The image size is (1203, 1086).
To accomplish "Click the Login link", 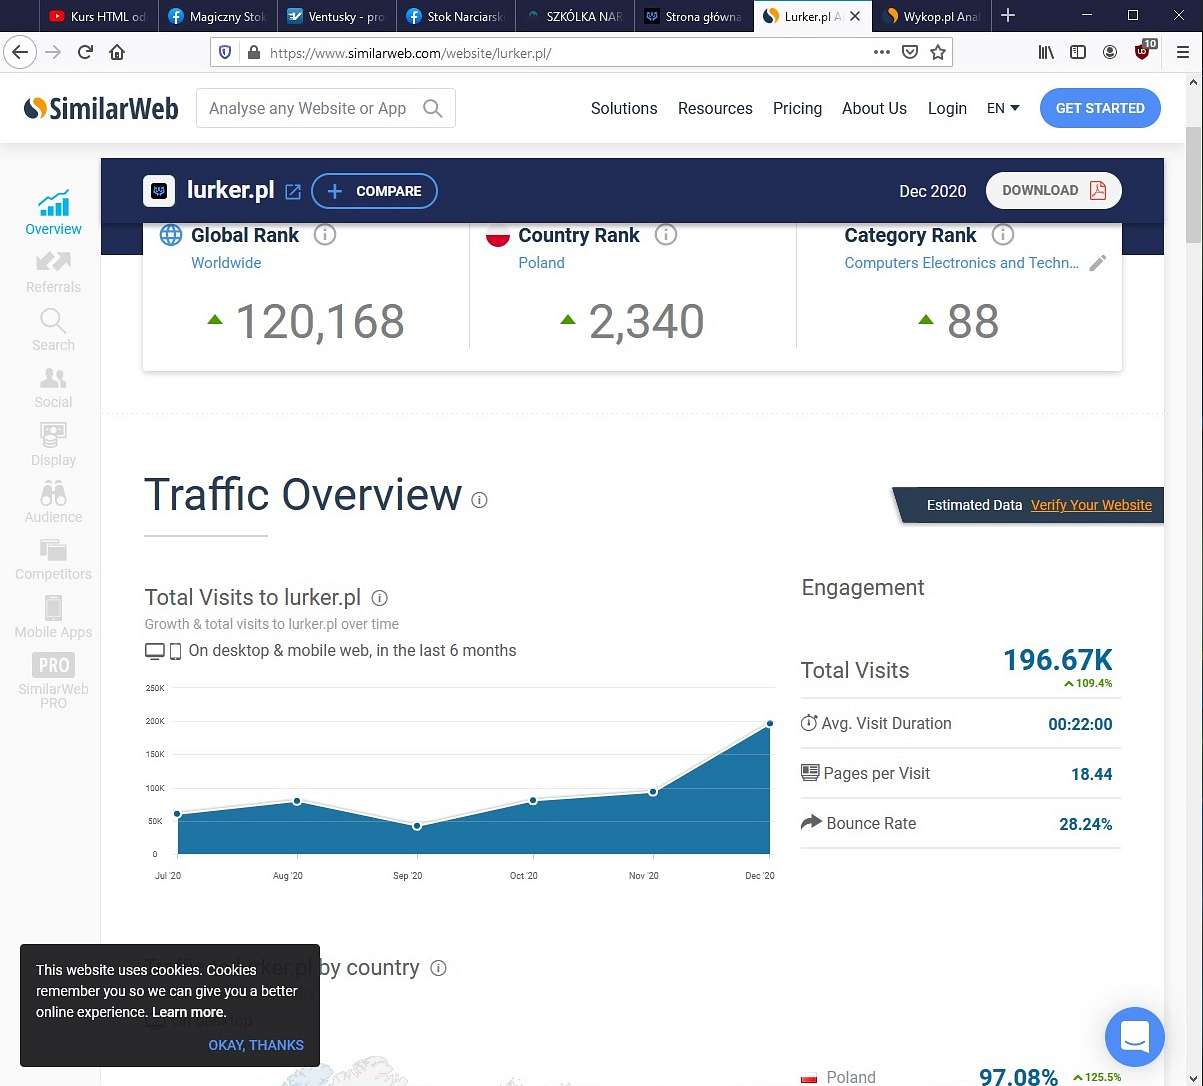I will [x=947, y=108].
